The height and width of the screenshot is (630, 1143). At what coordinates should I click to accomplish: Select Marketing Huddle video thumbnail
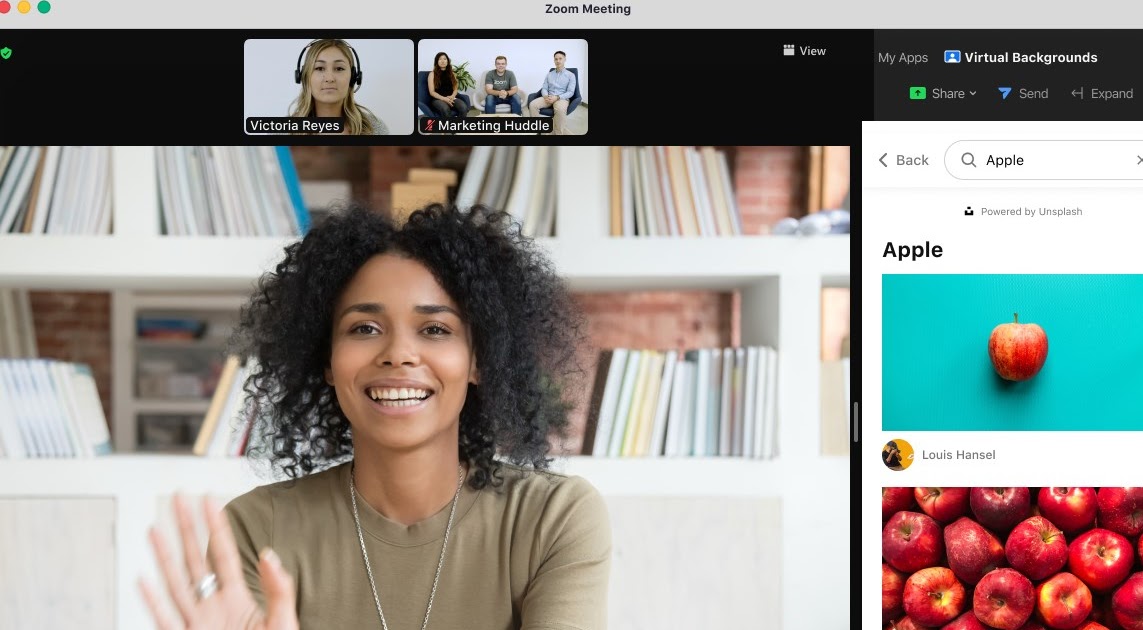pyautogui.click(x=503, y=87)
